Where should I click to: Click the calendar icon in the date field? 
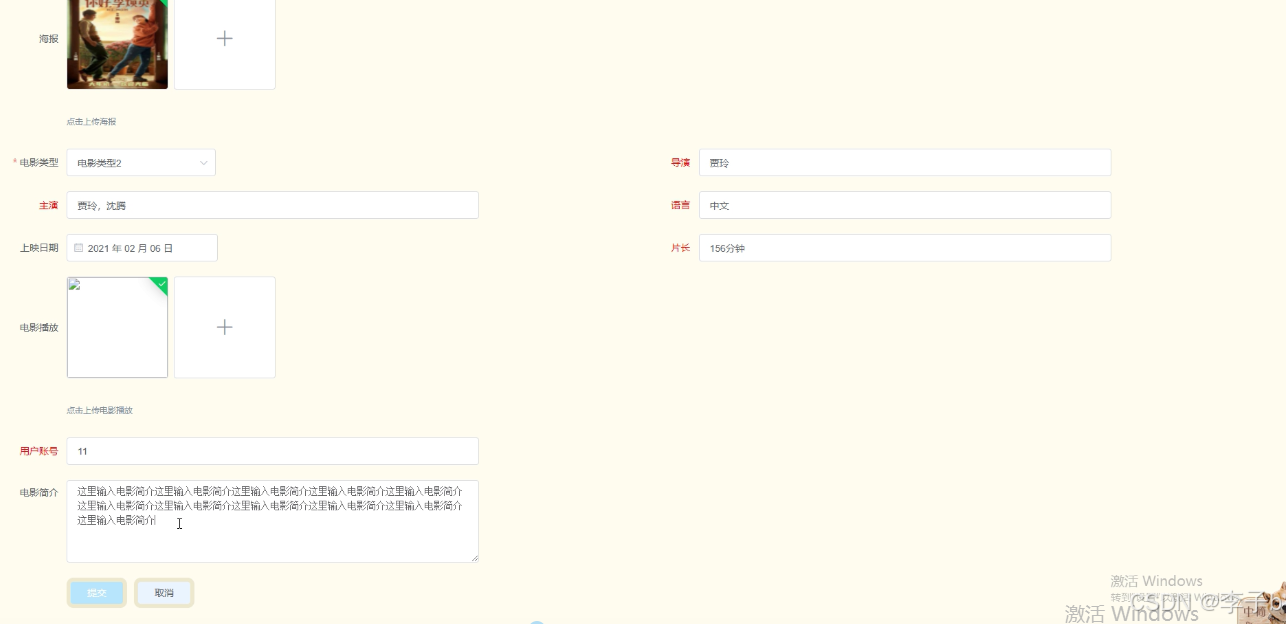point(79,248)
